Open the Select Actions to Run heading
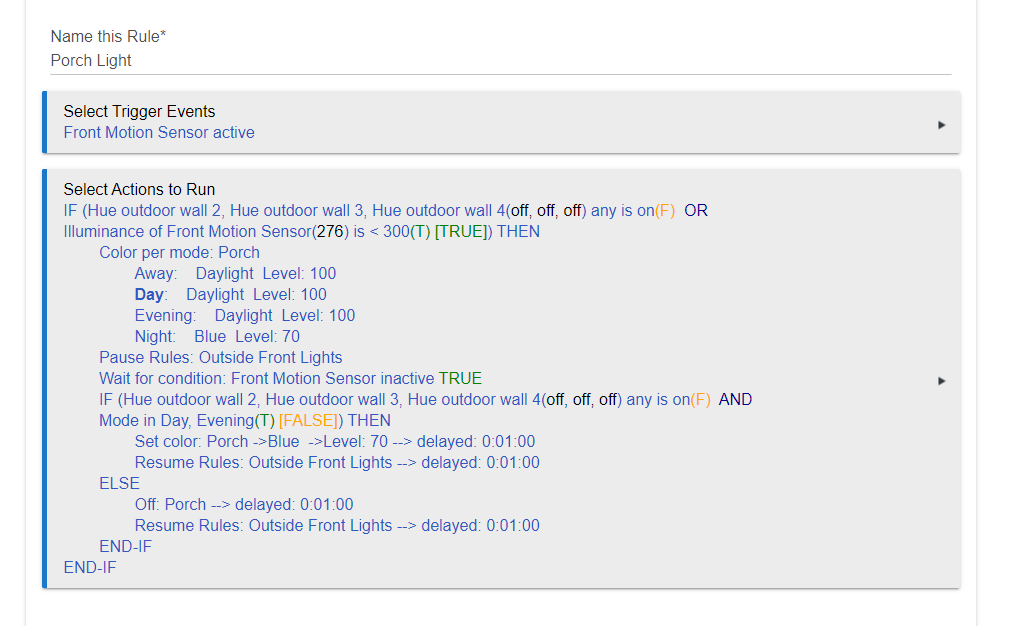Image resolution: width=1017 pixels, height=626 pixels. pyautogui.click(x=139, y=189)
